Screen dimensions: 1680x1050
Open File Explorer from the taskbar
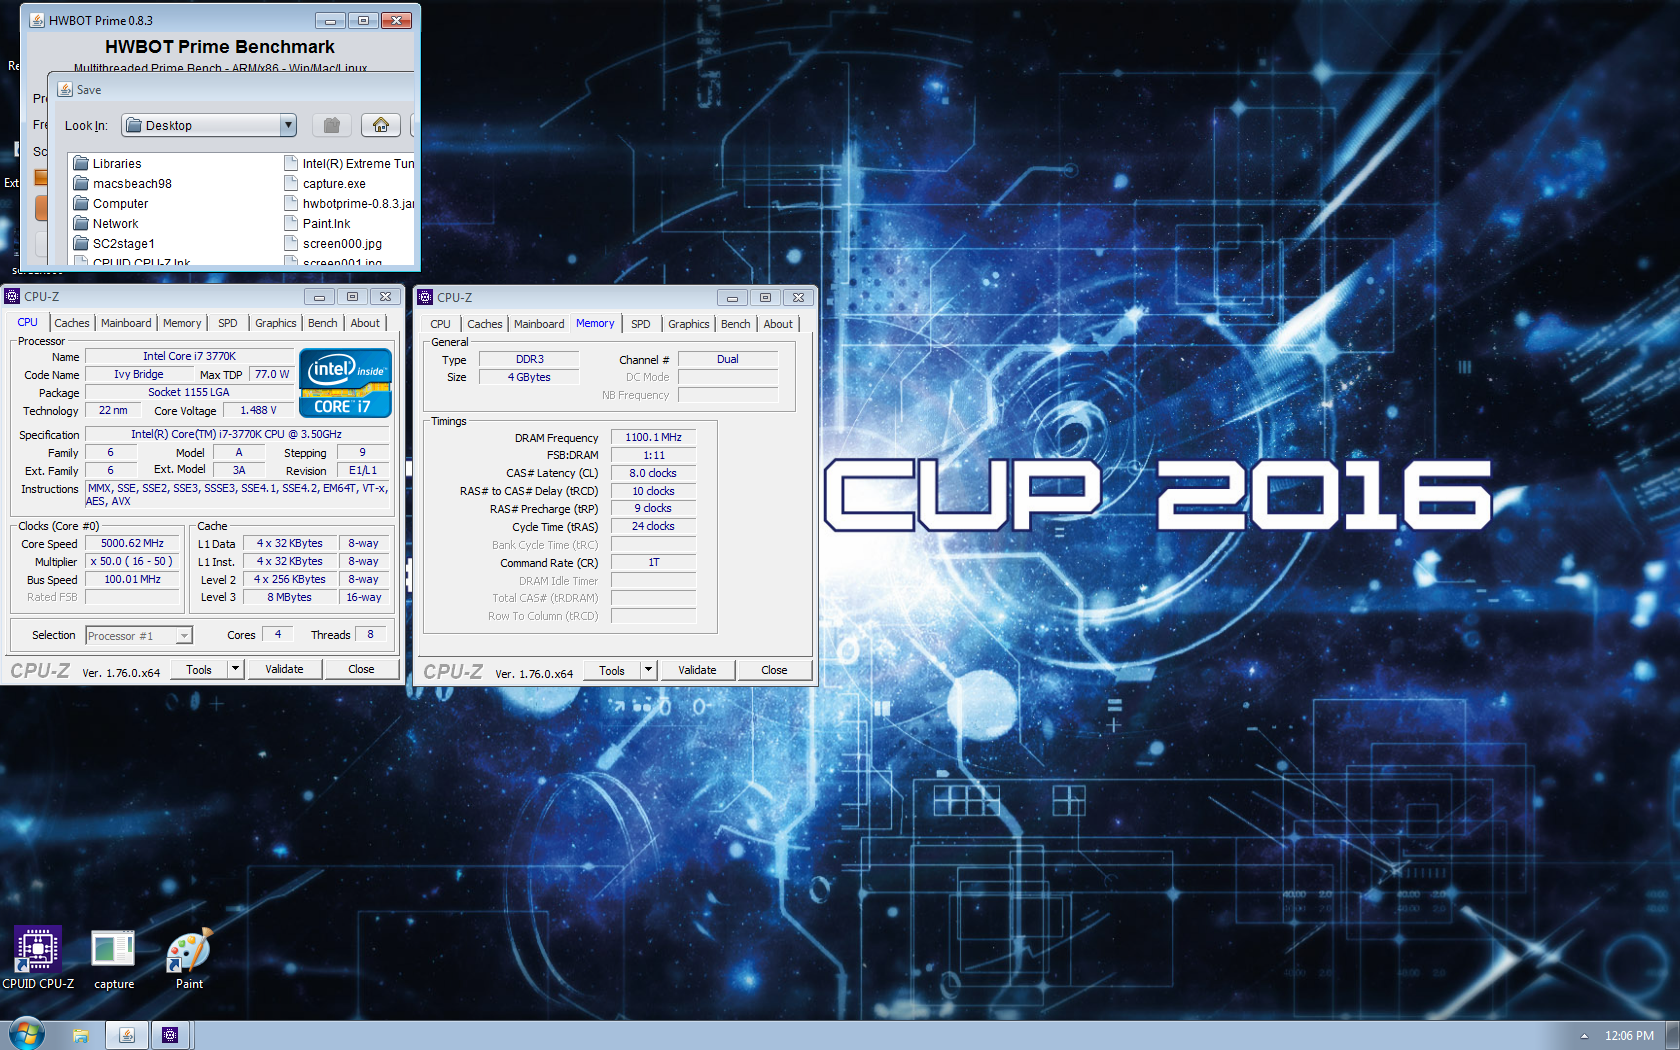tap(81, 1035)
